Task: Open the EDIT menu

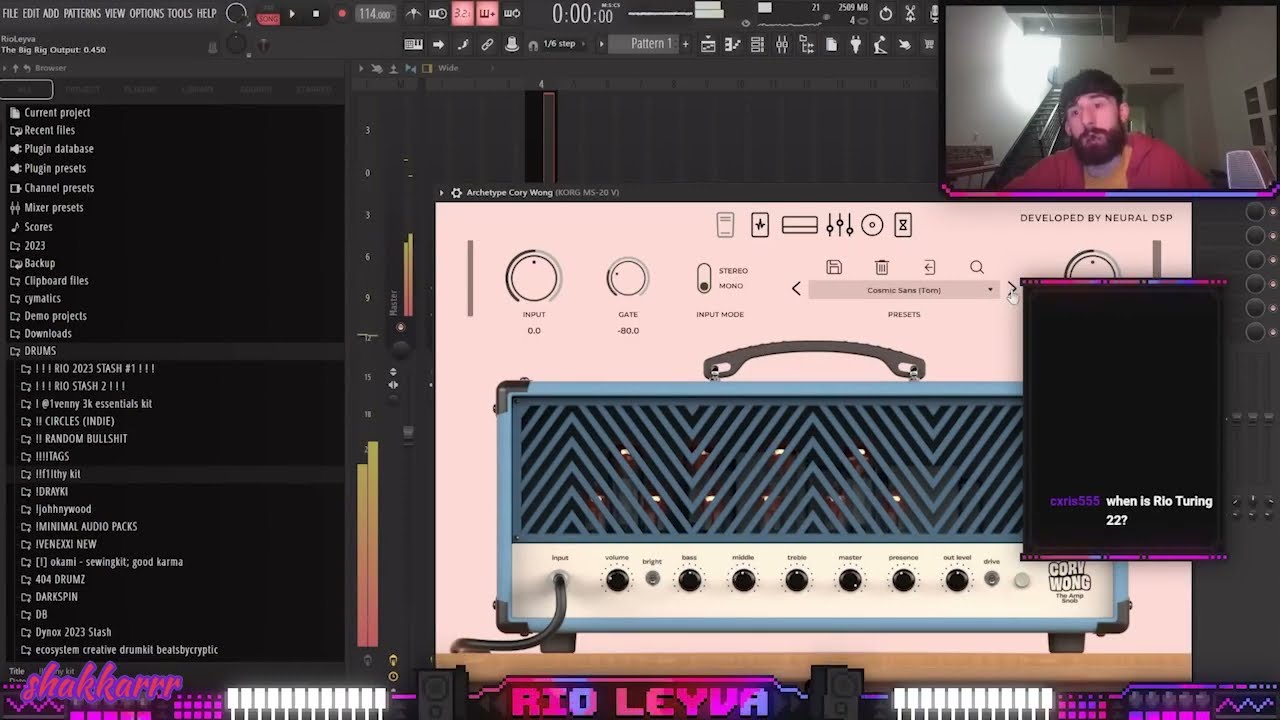Action: click(31, 13)
